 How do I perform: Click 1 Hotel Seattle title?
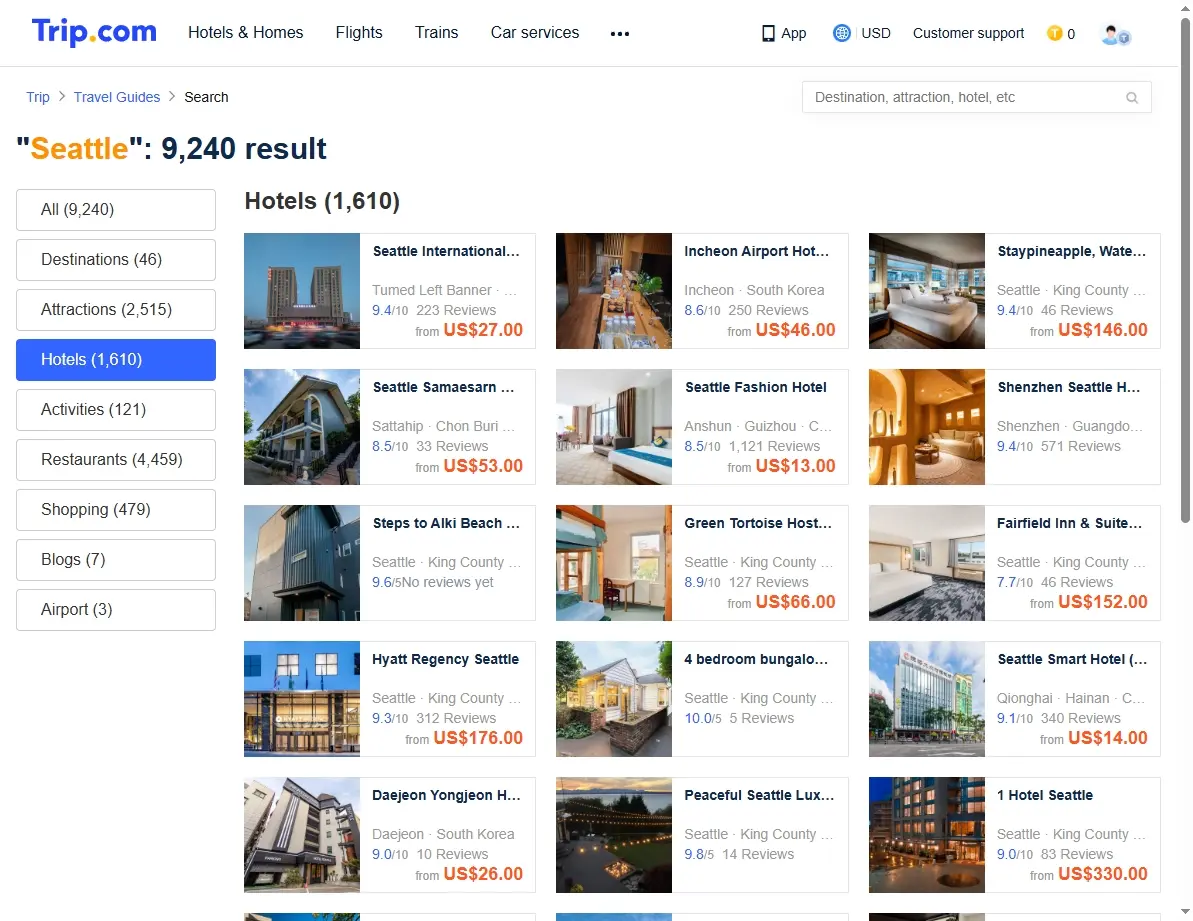(x=1045, y=796)
